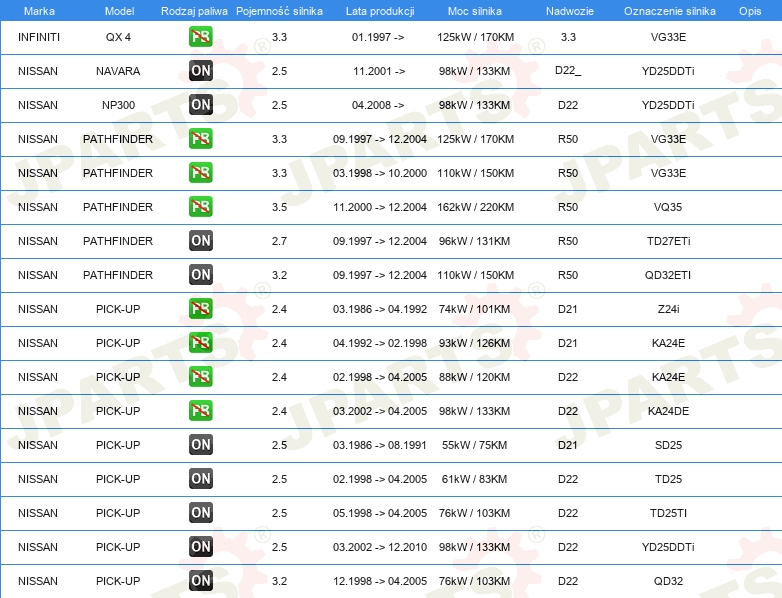Click engine code QD32ETI
Image resolution: width=782 pixels, height=598 pixels.
click(668, 275)
